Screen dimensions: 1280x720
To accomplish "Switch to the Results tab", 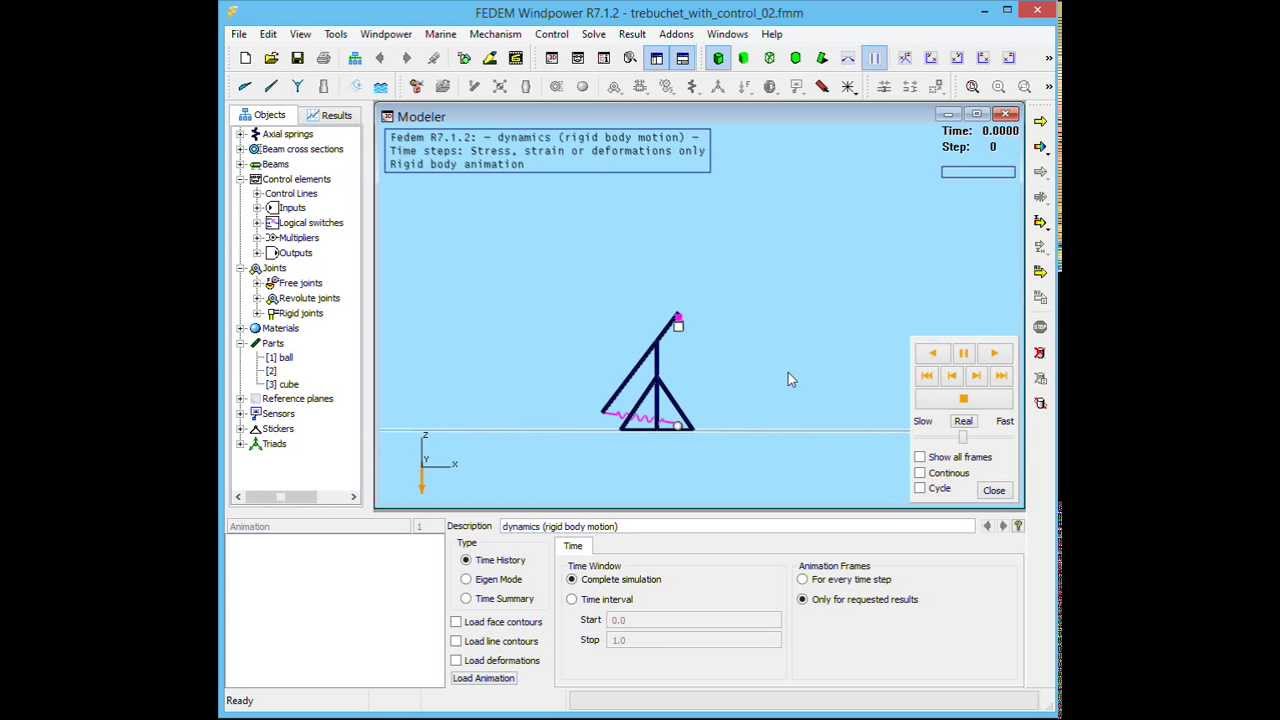I will pyautogui.click(x=329, y=115).
